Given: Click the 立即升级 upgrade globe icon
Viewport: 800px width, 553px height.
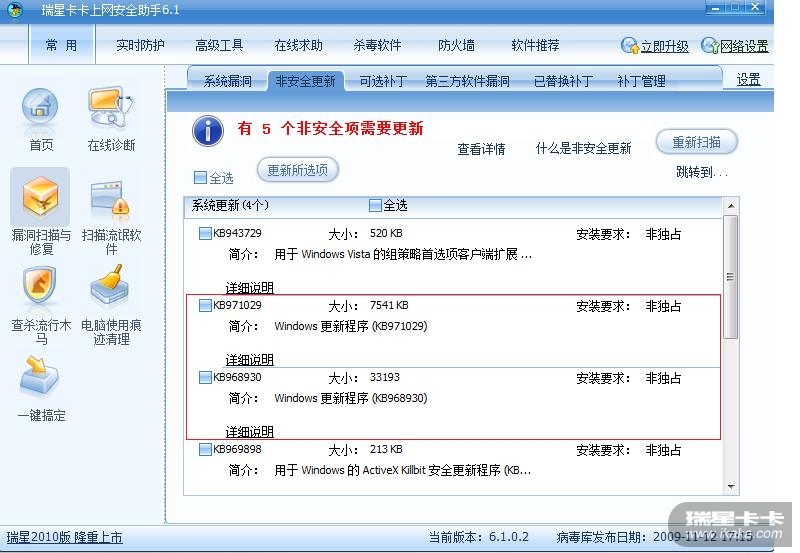Looking at the screenshot, I should click(630, 45).
